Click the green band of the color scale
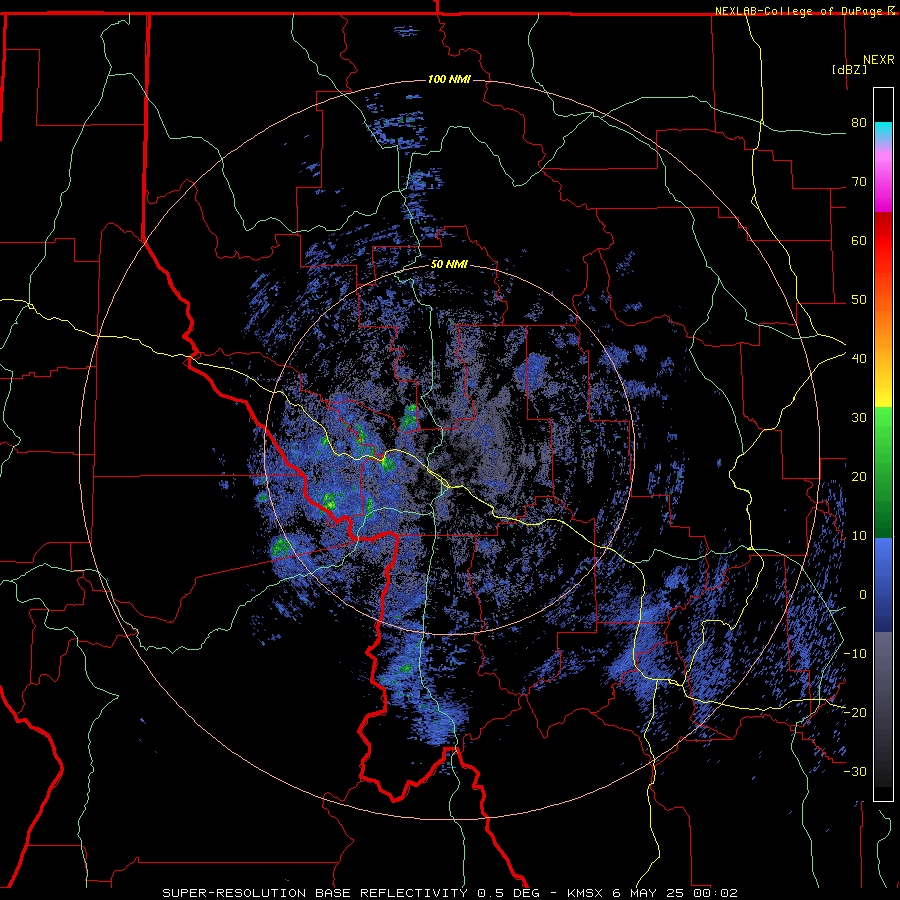 click(883, 472)
